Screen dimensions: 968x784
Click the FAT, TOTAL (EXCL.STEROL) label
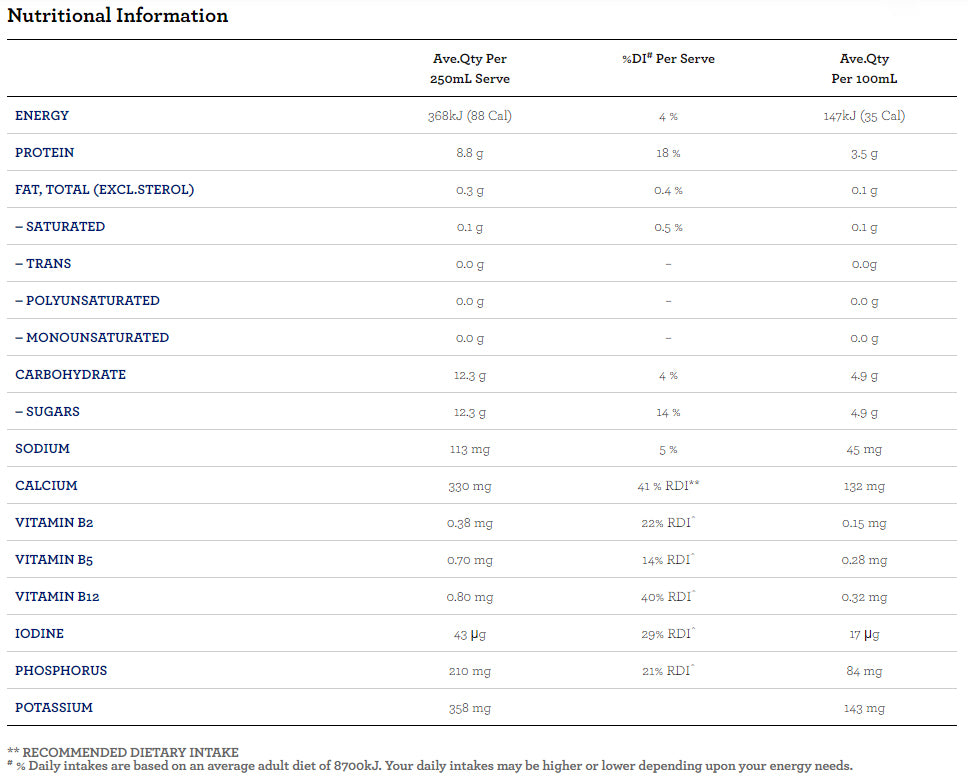(x=104, y=190)
